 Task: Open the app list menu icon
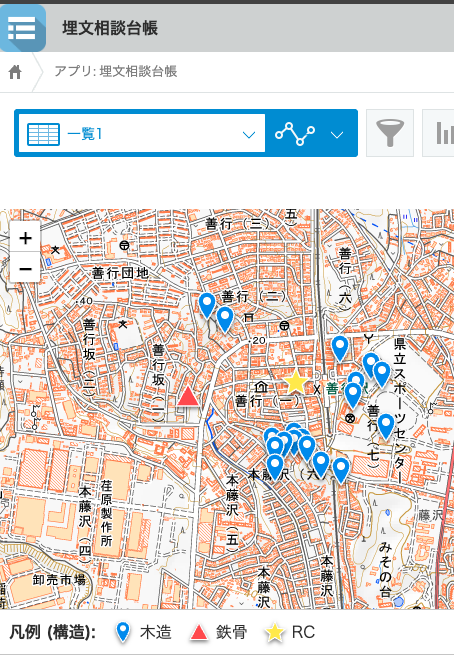click(23, 28)
